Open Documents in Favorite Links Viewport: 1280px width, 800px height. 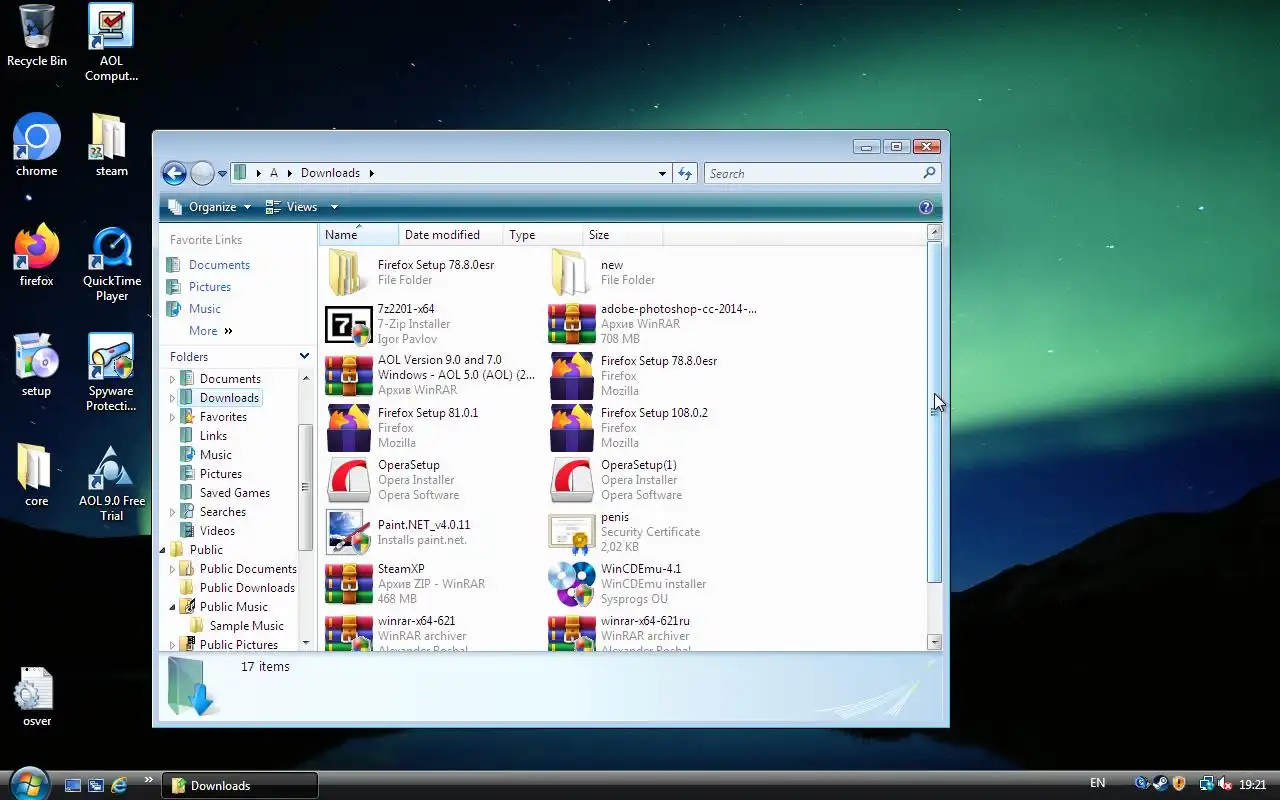219,265
